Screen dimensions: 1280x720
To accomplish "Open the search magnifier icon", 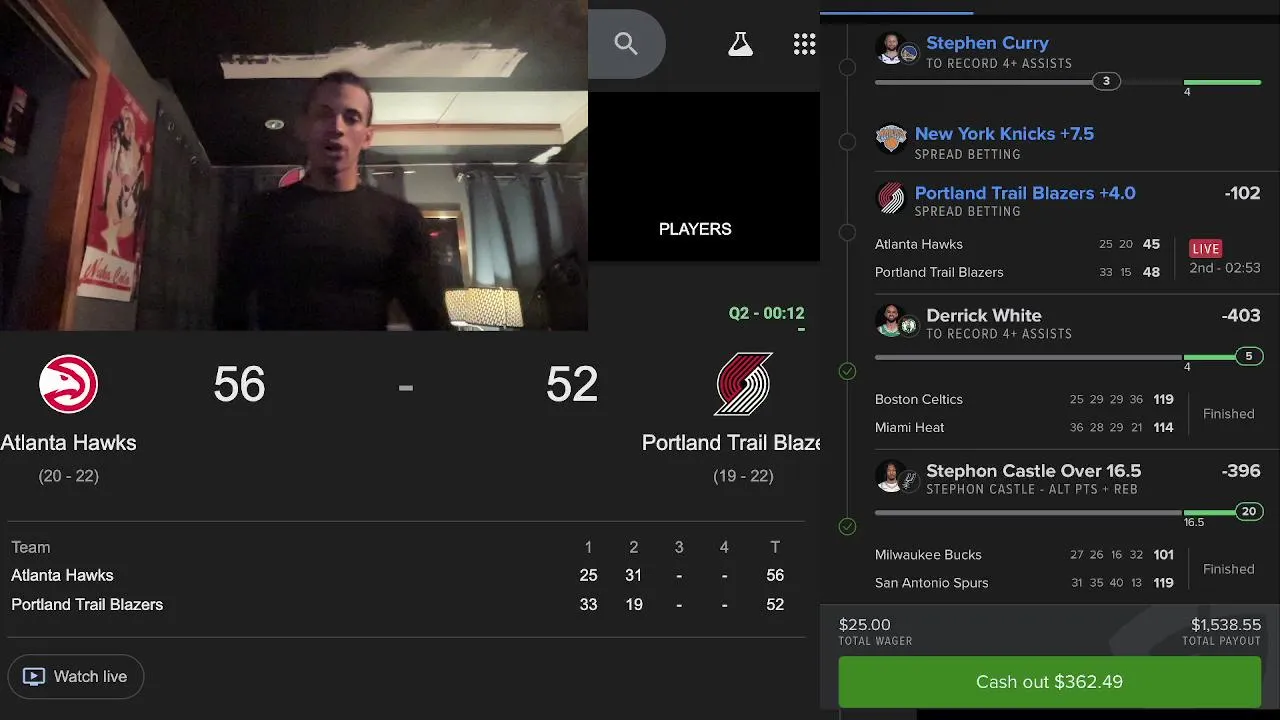I will coord(626,43).
